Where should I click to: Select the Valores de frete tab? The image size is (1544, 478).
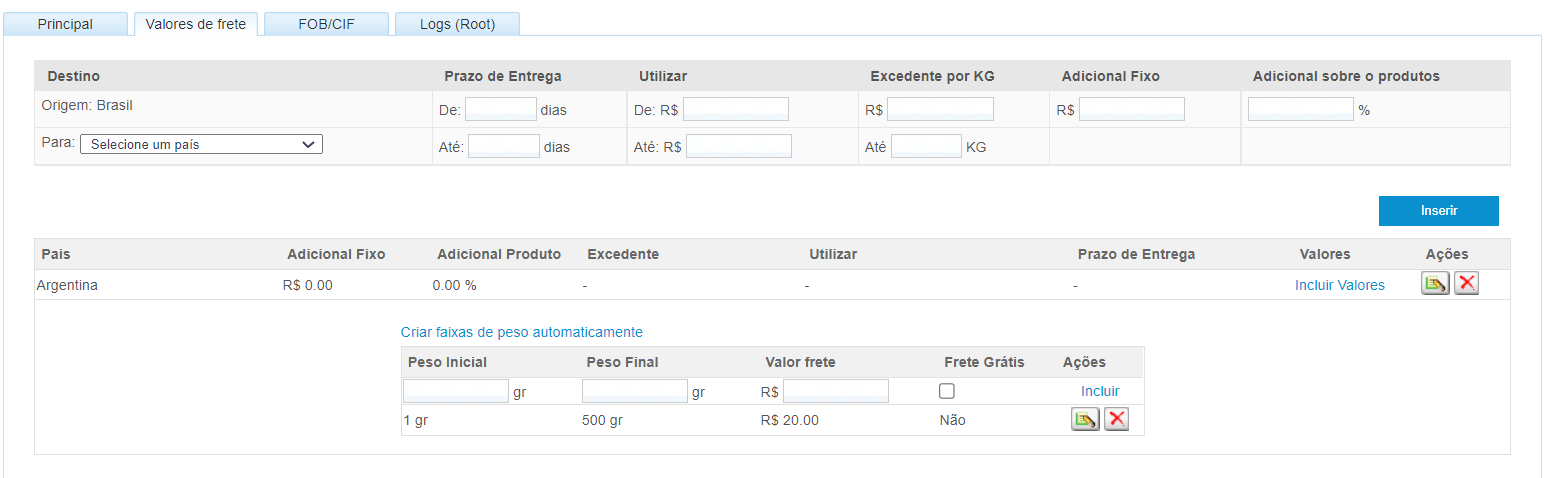point(196,24)
